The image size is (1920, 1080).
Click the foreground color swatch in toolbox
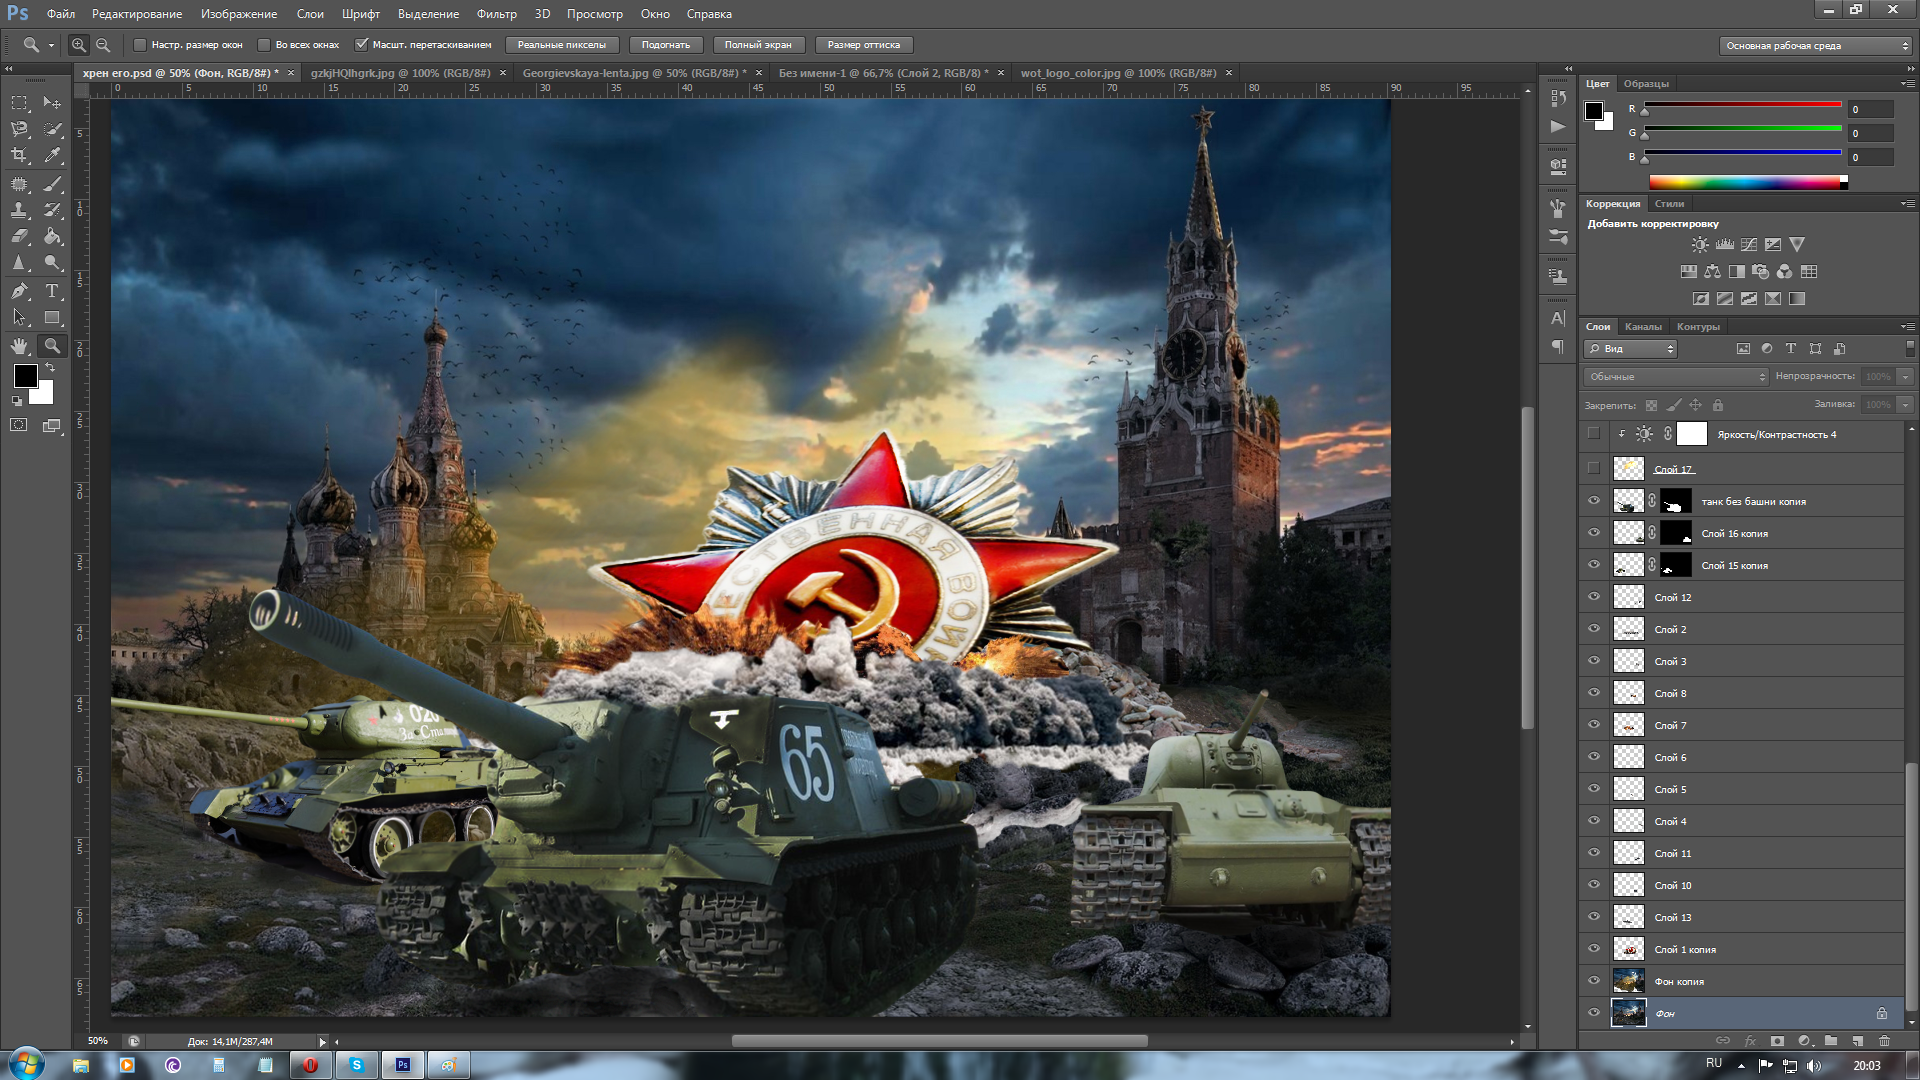click(x=26, y=376)
